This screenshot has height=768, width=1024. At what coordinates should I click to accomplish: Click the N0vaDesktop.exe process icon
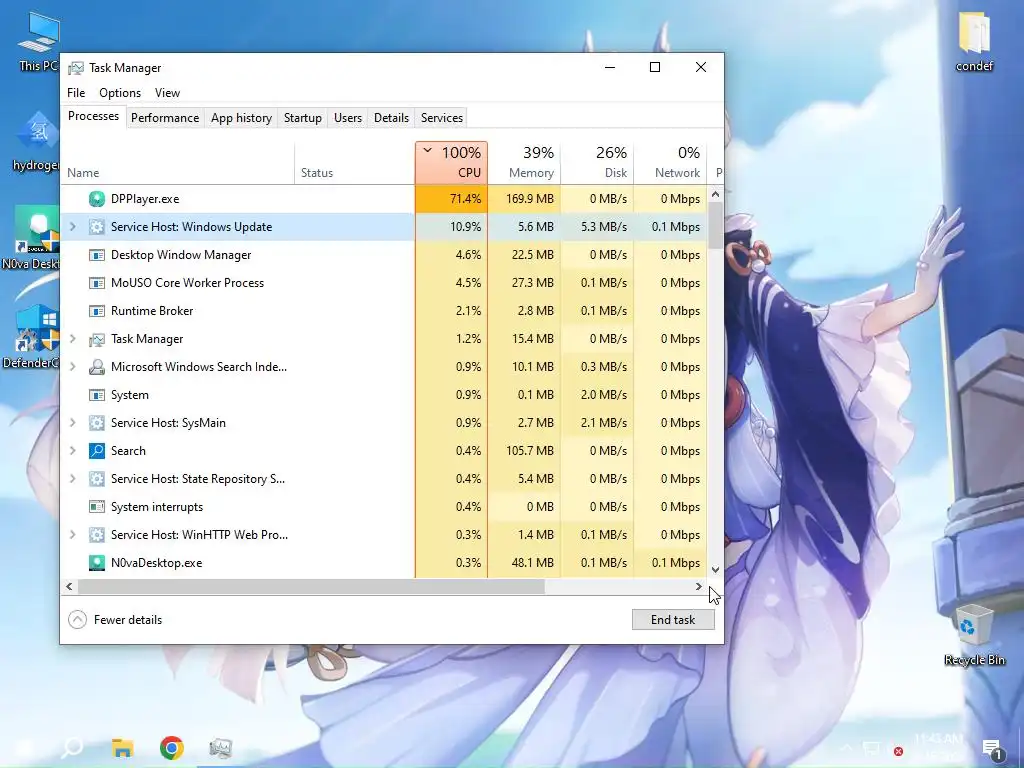click(x=97, y=563)
